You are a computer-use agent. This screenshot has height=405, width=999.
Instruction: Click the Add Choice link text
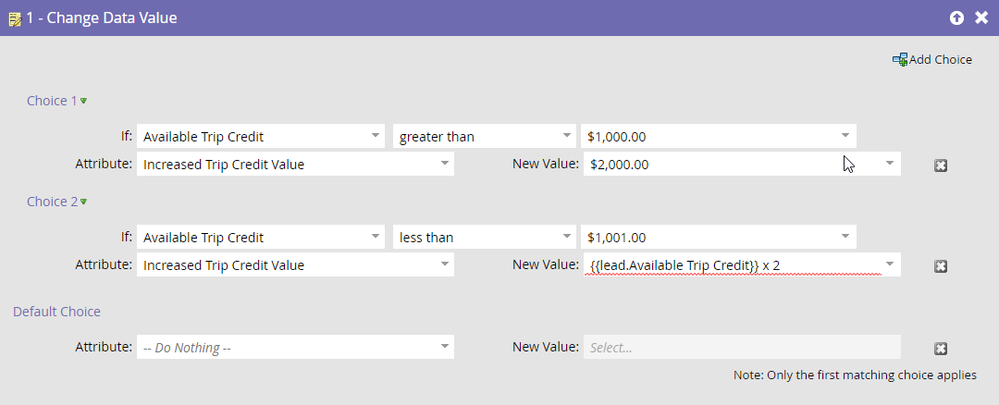click(940, 60)
